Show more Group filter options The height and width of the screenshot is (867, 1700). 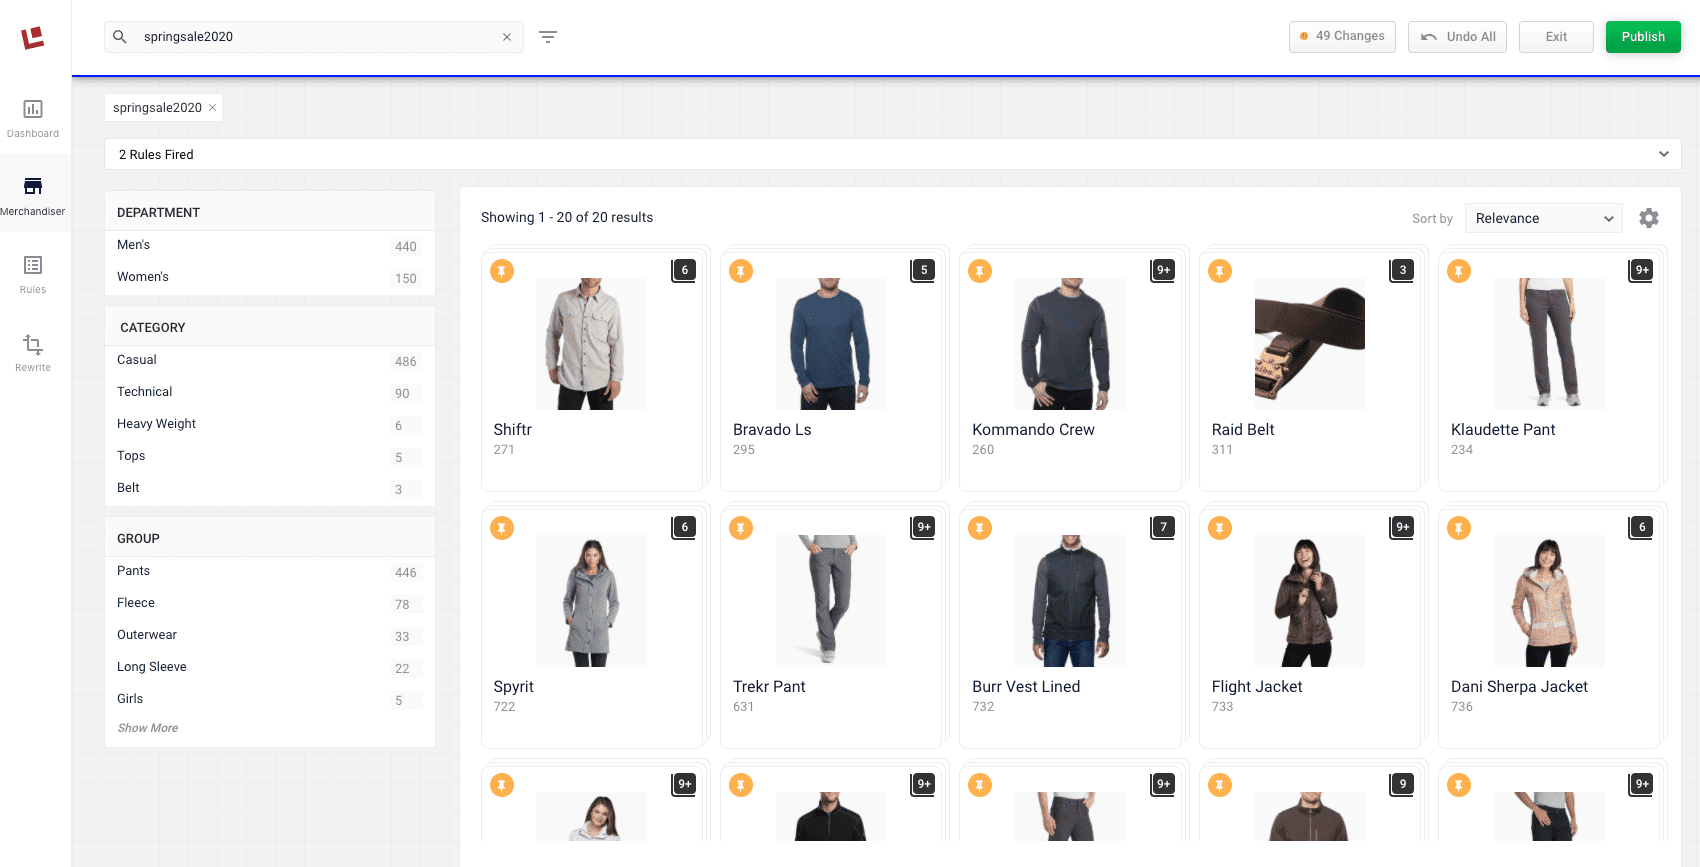tap(148, 728)
